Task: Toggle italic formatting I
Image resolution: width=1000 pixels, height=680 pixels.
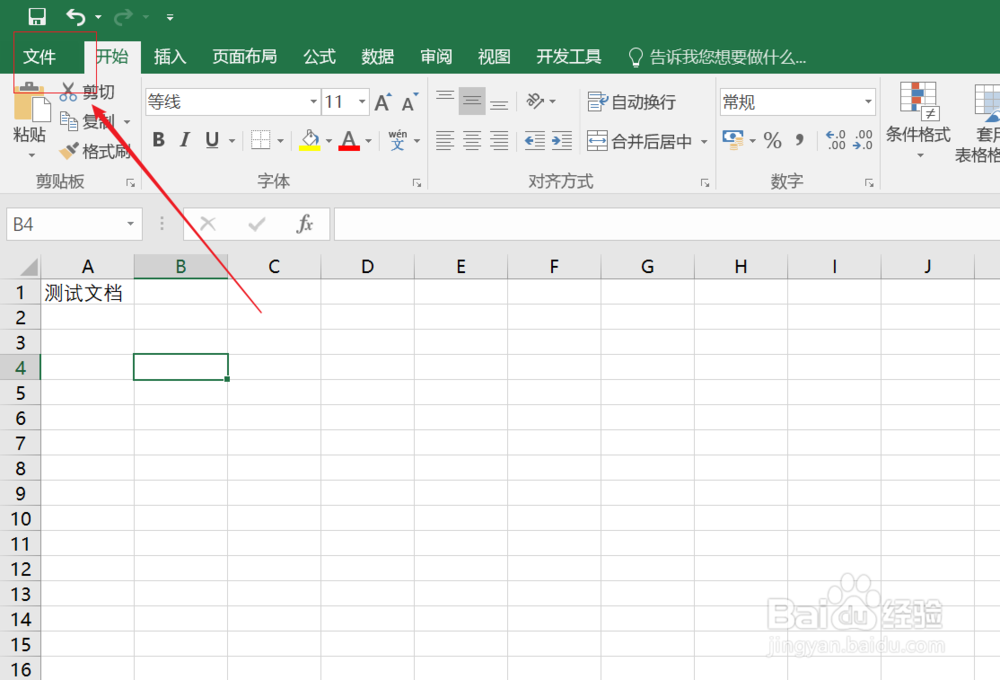Action: click(185, 140)
